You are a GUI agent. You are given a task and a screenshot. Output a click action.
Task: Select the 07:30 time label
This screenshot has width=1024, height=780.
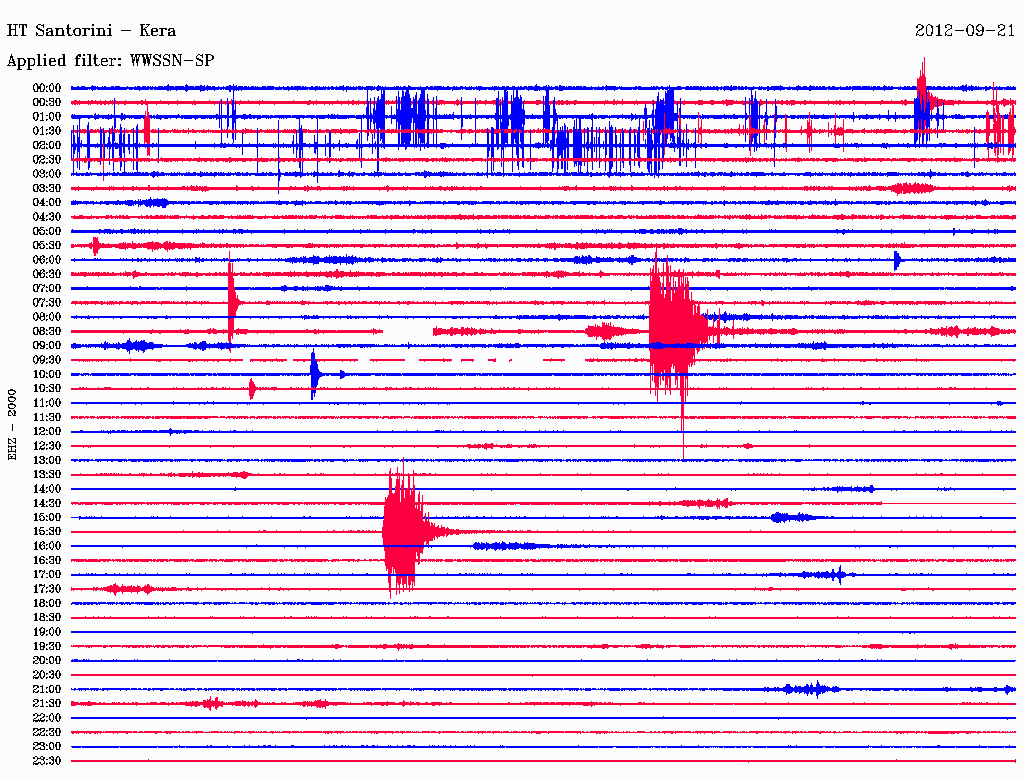pos(47,302)
